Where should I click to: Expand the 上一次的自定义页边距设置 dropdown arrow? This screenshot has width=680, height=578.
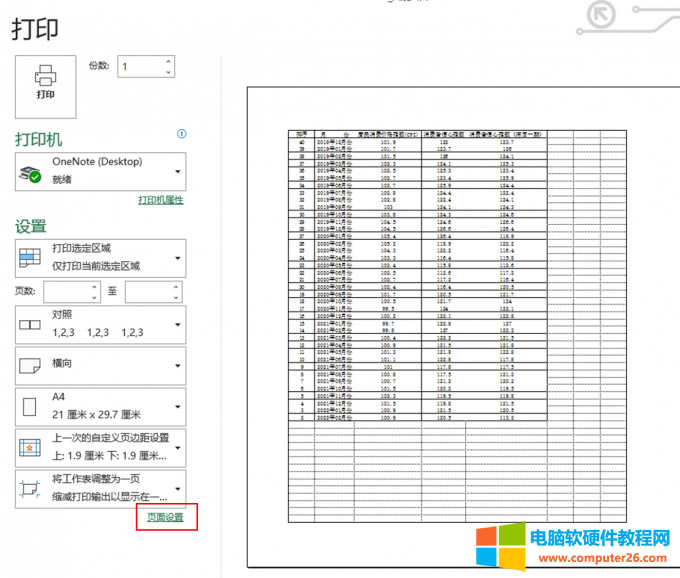177,448
